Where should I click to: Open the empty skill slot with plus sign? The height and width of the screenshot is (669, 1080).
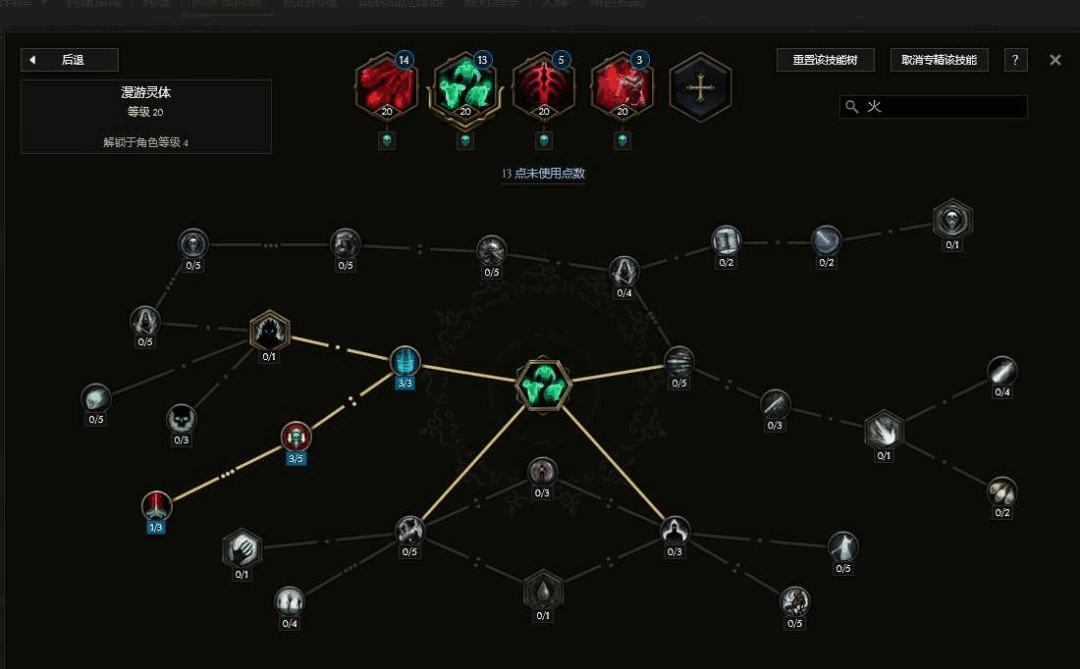pos(700,88)
